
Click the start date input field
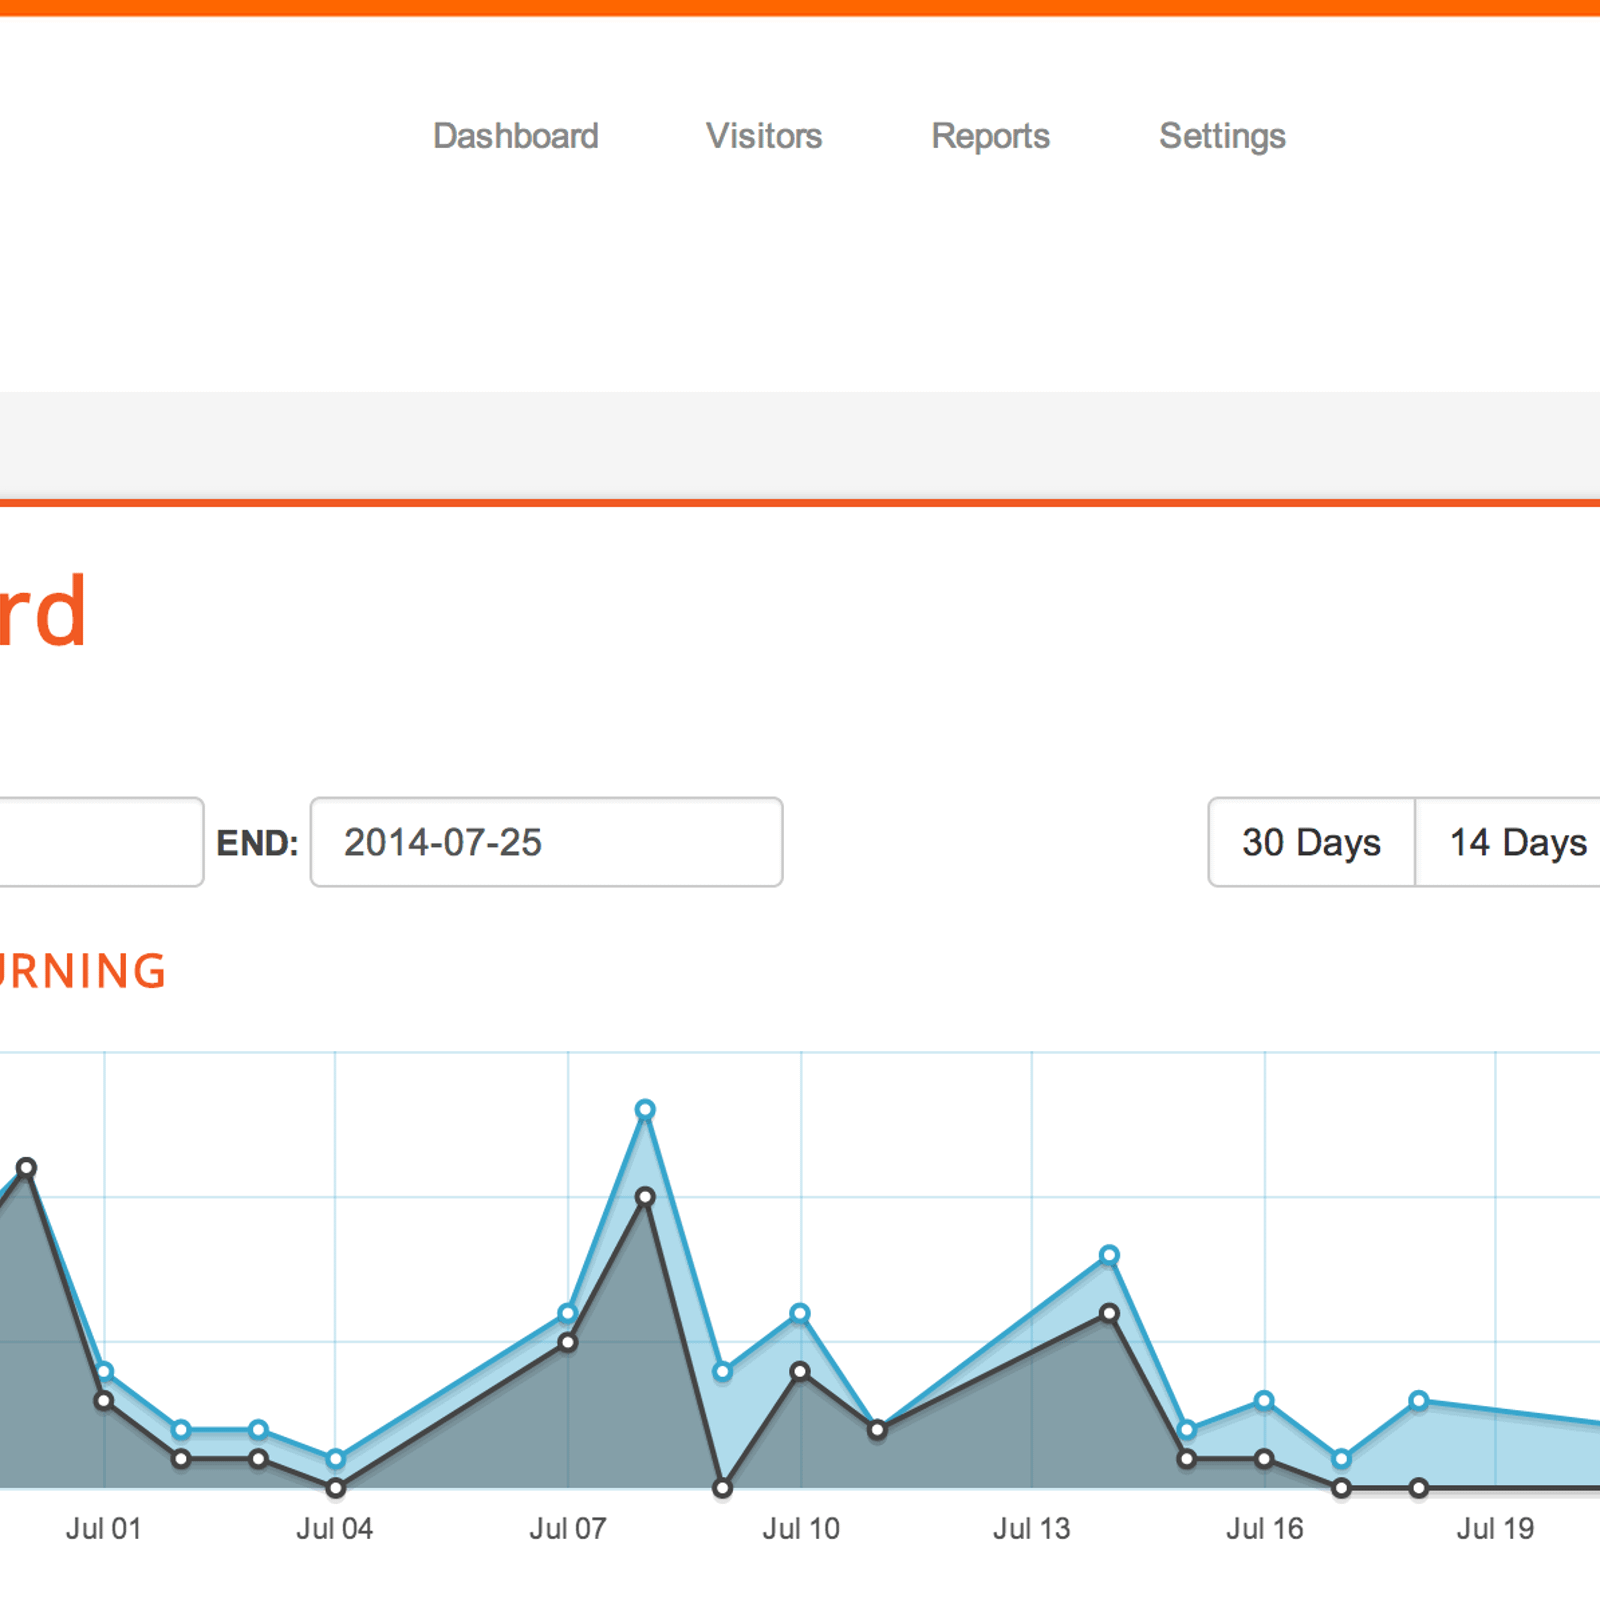pyautogui.click(x=100, y=842)
